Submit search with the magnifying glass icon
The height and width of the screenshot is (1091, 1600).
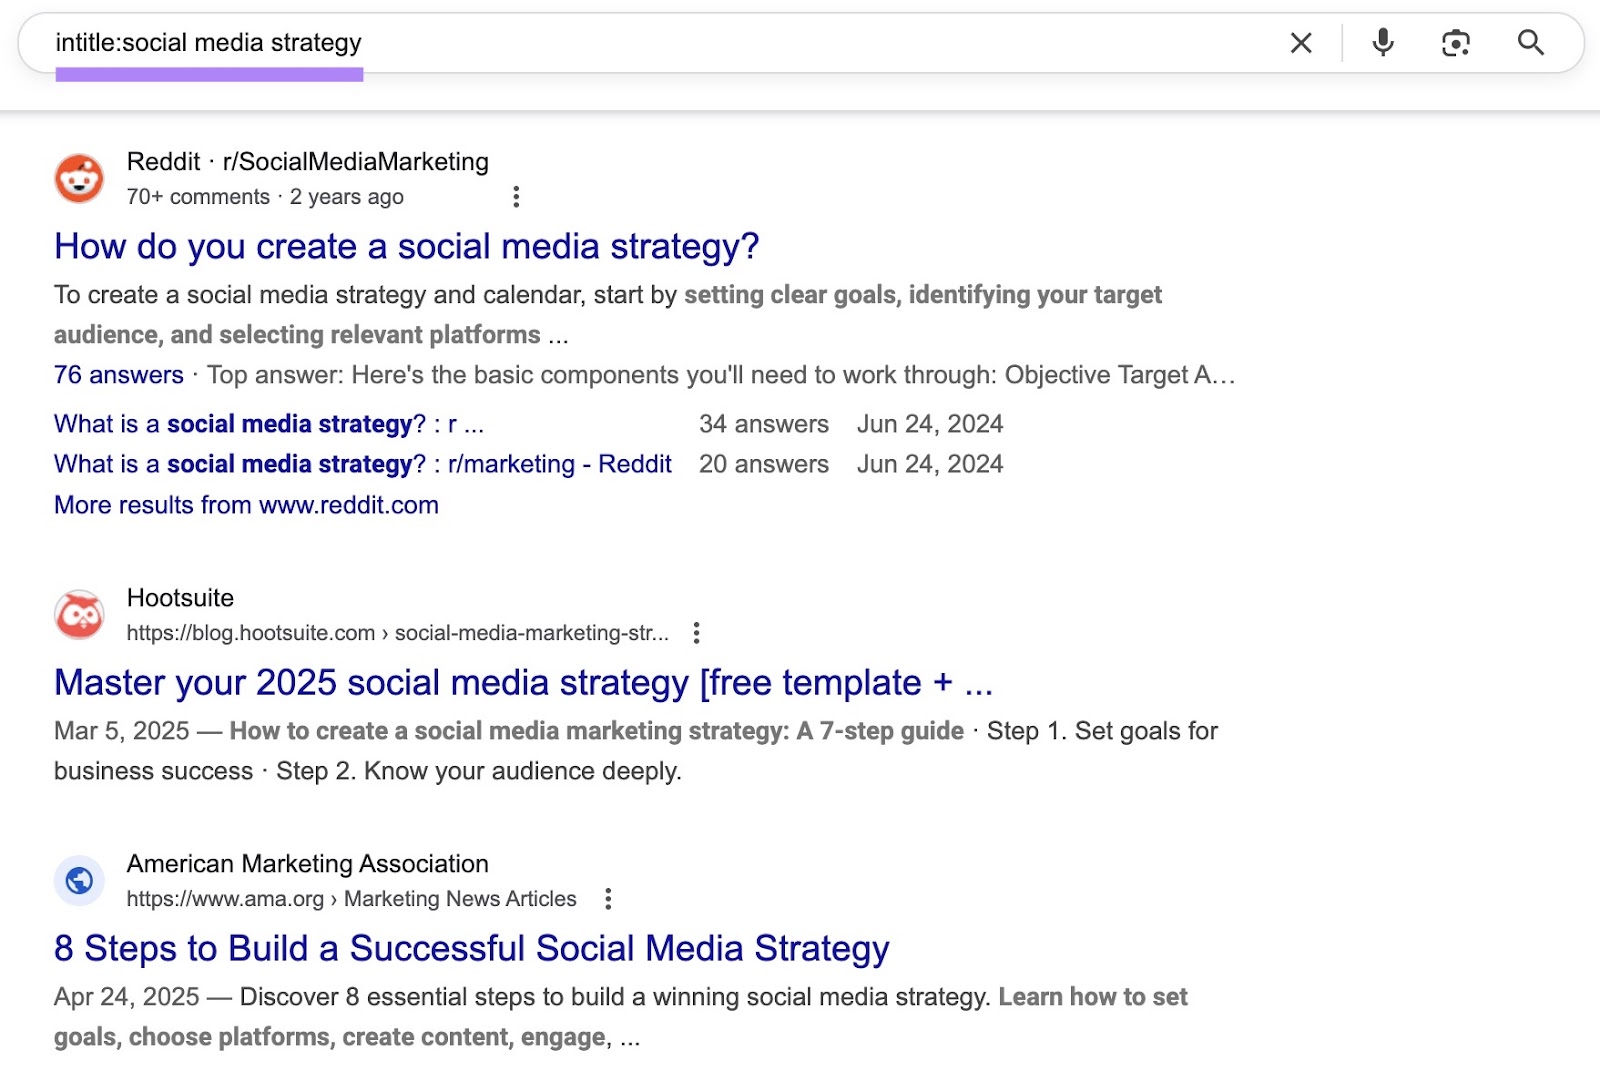pos(1531,43)
